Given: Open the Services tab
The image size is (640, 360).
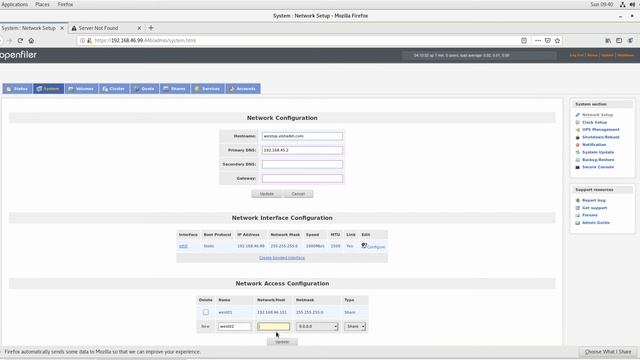Looking at the screenshot, I should coord(207,89).
